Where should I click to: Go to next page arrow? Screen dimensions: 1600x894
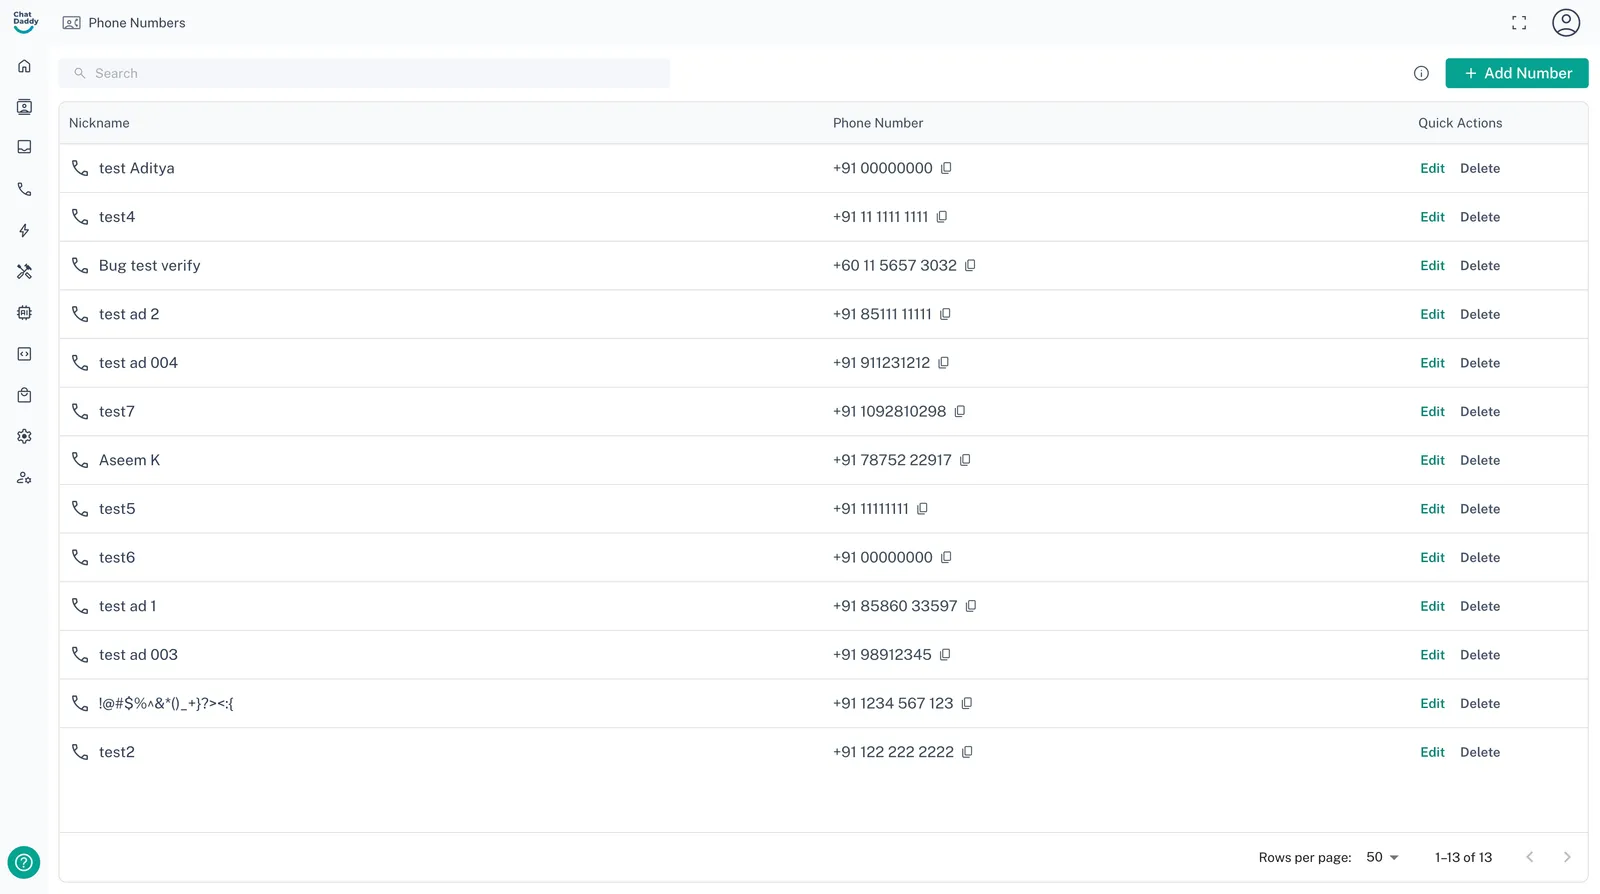pyautogui.click(x=1567, y=857)
